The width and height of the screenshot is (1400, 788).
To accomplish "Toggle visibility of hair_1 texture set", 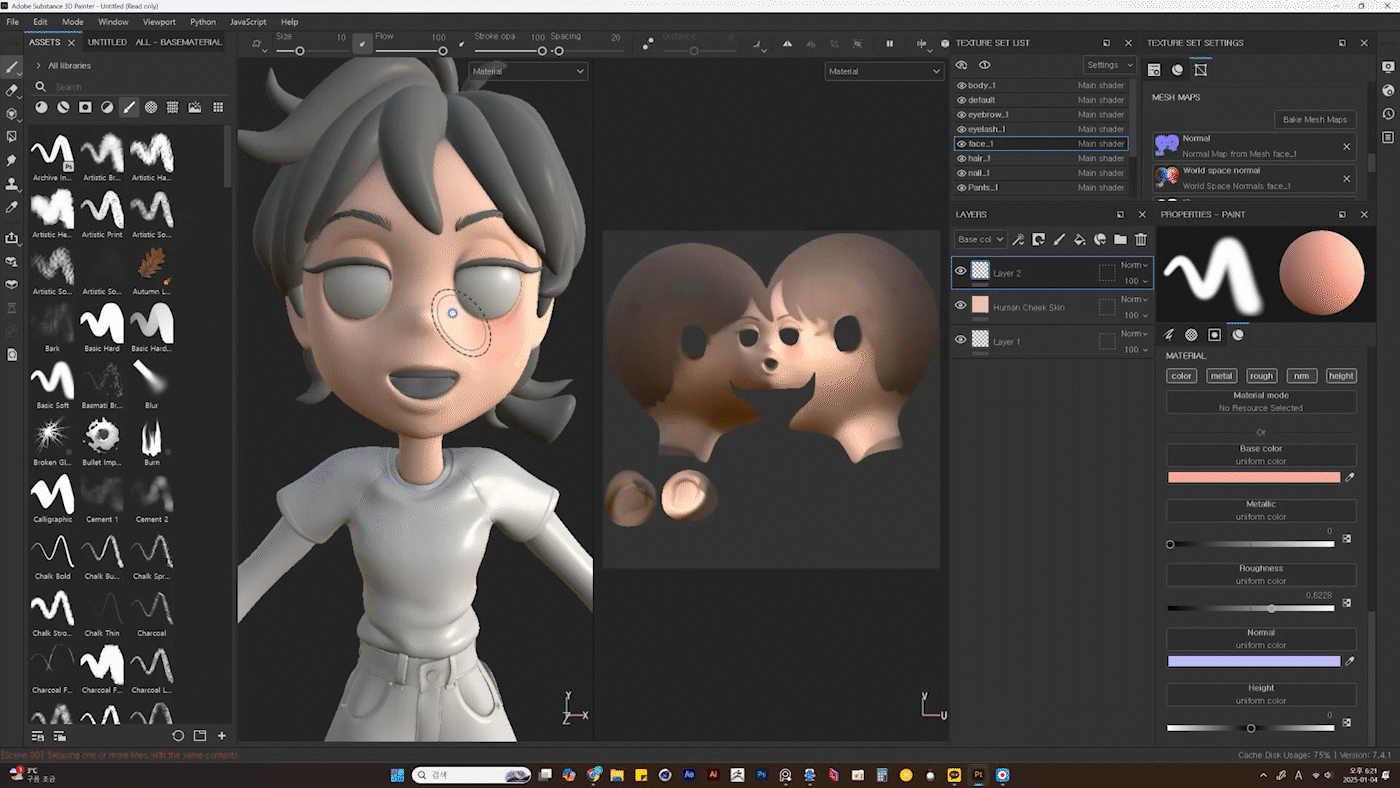I will tap(961, 158).
